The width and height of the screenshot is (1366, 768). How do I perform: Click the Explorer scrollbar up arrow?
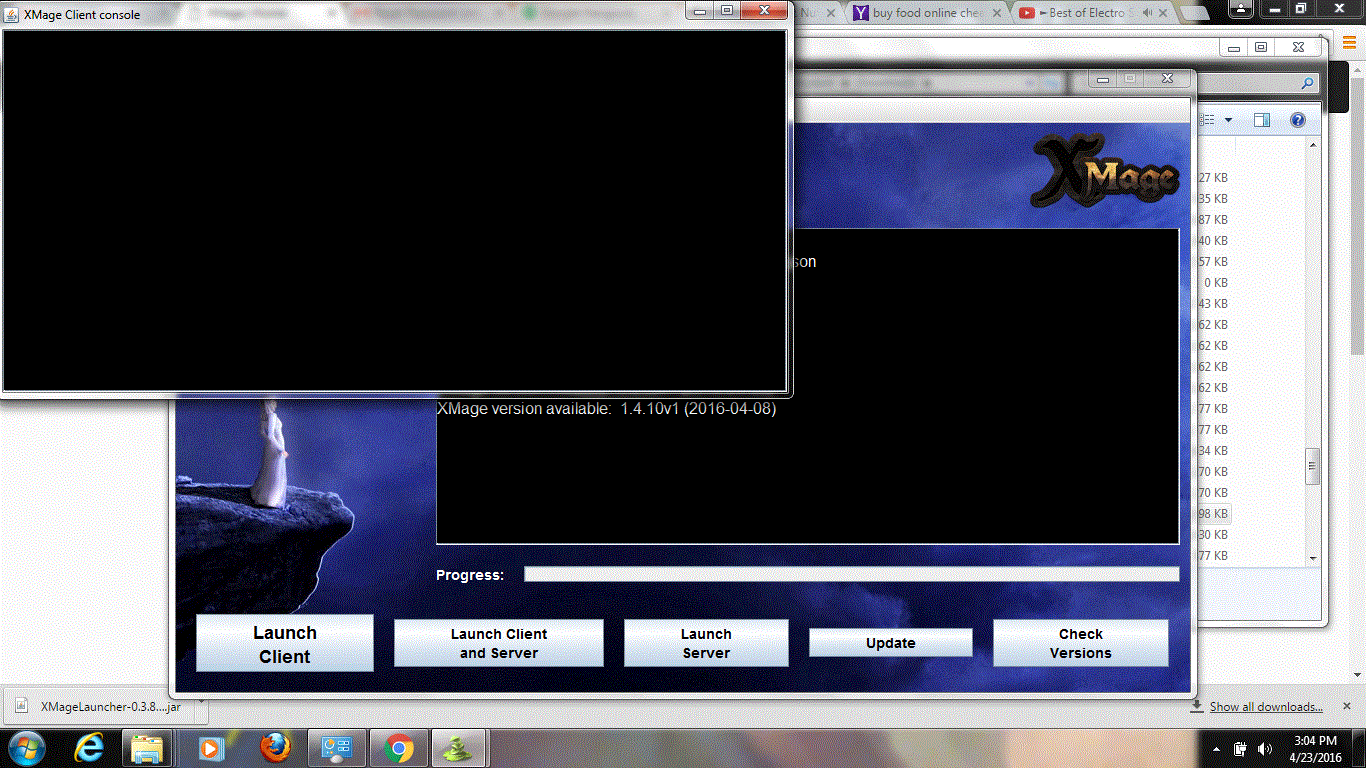coord(1313,145)
